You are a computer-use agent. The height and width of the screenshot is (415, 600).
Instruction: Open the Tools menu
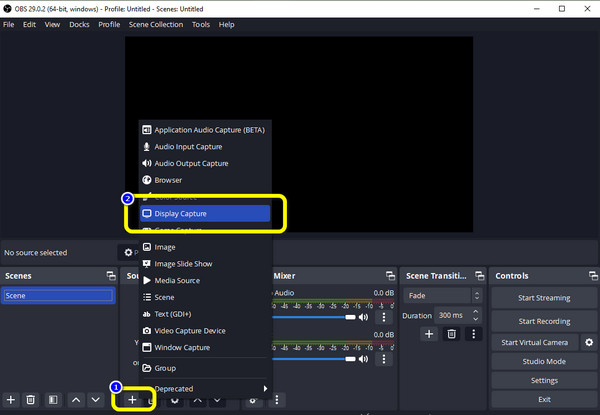pos(201,24)
